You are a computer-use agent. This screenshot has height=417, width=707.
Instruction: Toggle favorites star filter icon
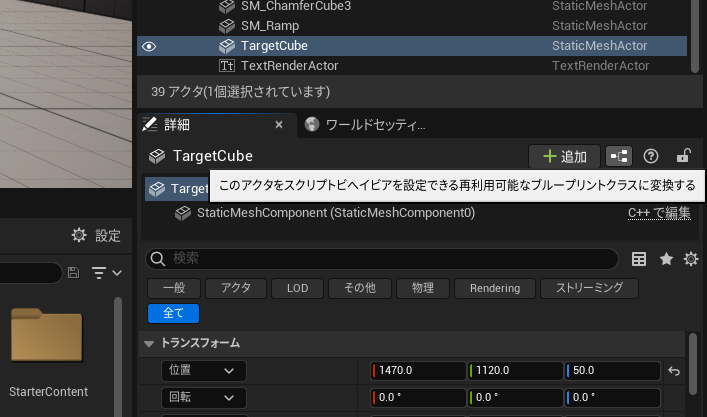(x=666, y=259)
